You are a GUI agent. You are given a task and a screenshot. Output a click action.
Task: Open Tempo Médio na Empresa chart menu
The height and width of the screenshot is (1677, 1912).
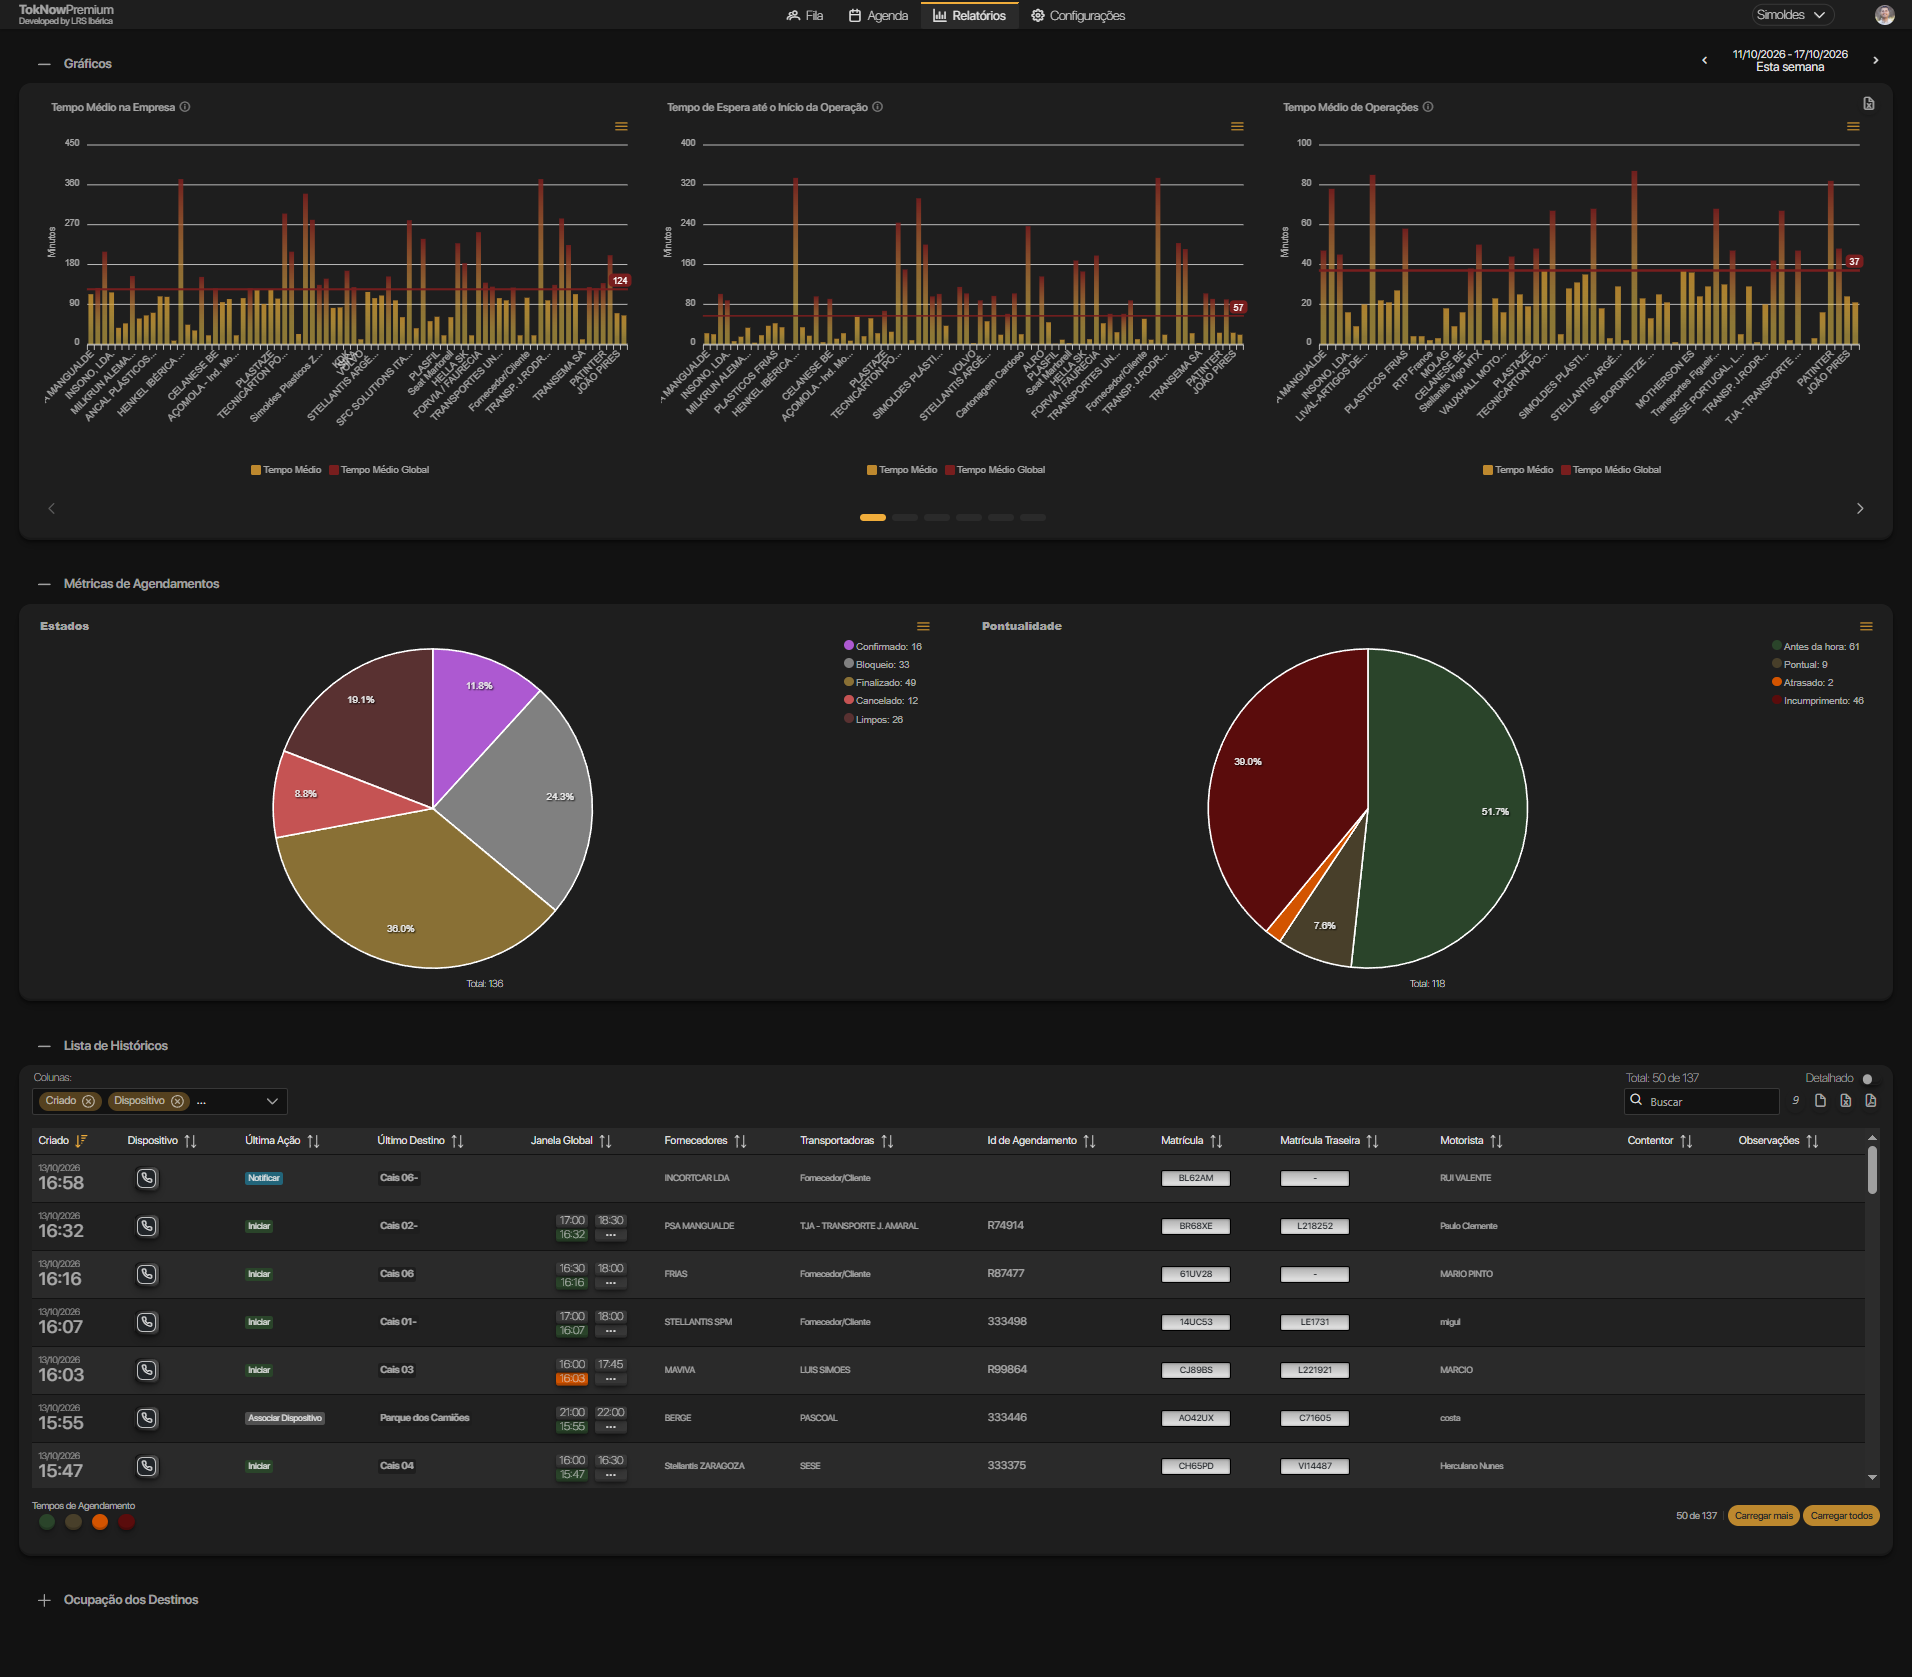pyautogui.click(x=621, y=126)
